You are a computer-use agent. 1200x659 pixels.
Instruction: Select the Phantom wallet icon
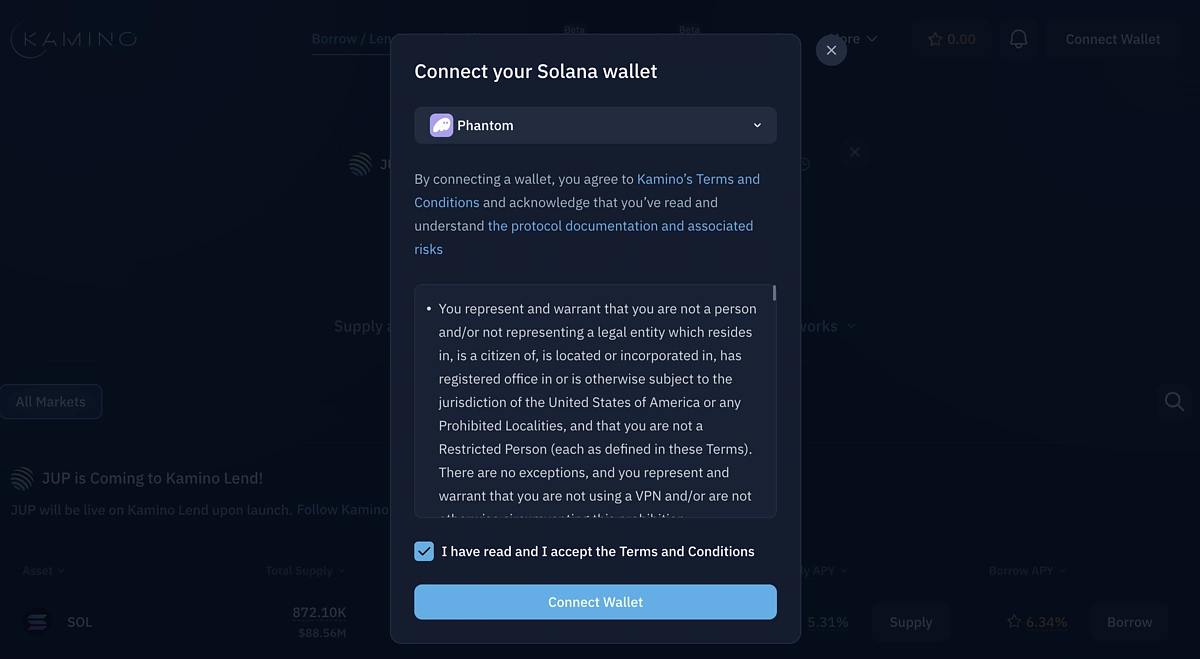(x=440, y=125)
